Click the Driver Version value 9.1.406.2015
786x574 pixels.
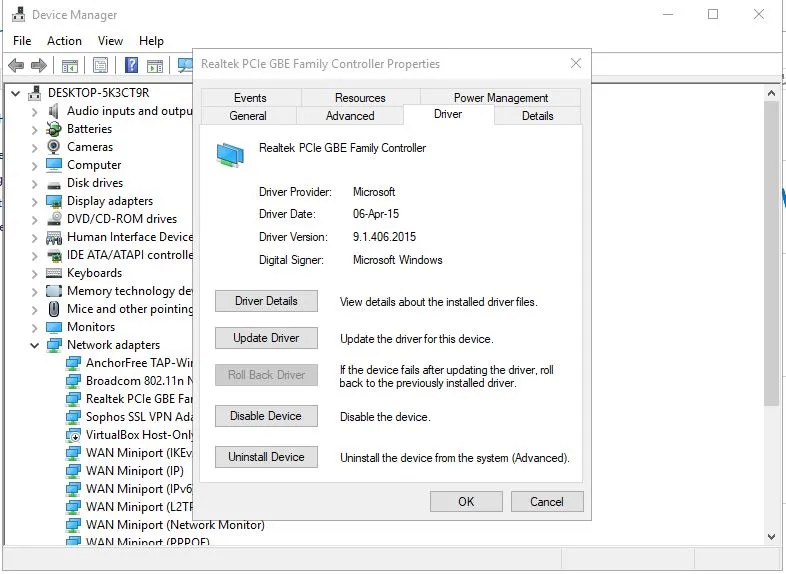point(384,237)
